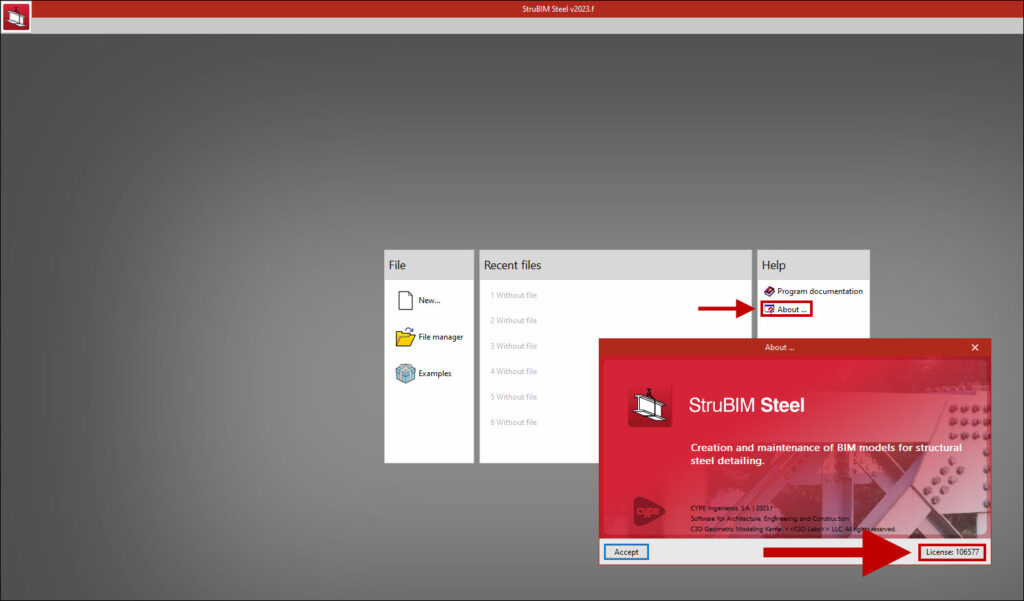Select recent file "6 Without file"

point(513,423)
